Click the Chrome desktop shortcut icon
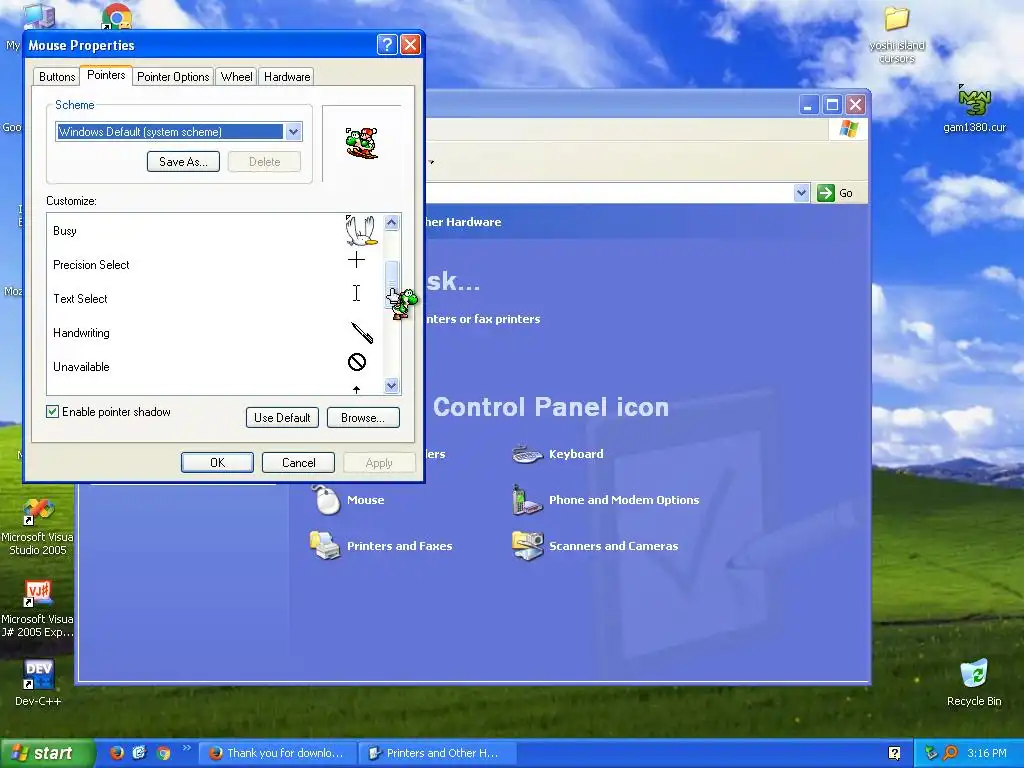This screenshot has width=1024, height=768. point(116,16)
